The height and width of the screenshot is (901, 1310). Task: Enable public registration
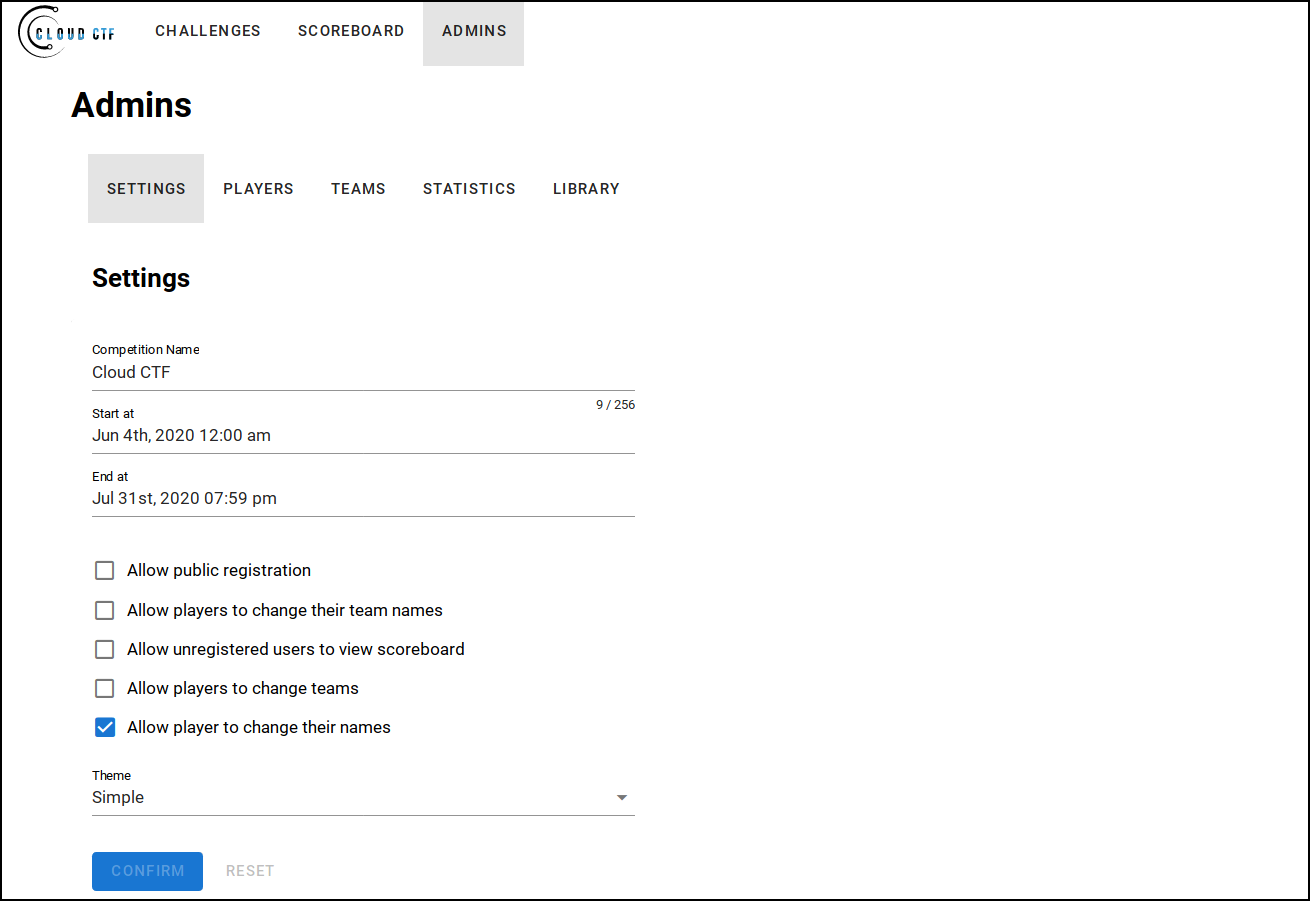[x=104, y=570]
